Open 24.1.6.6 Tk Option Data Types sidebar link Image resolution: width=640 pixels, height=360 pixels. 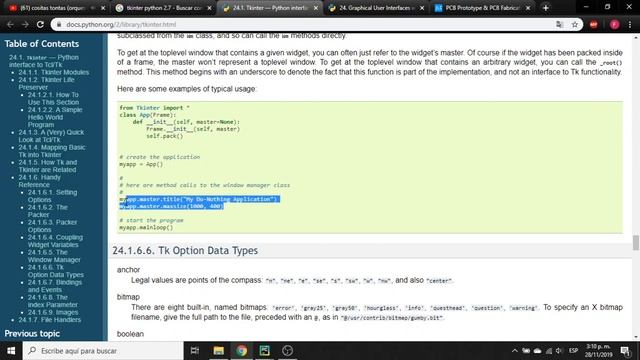coord(56,271)
